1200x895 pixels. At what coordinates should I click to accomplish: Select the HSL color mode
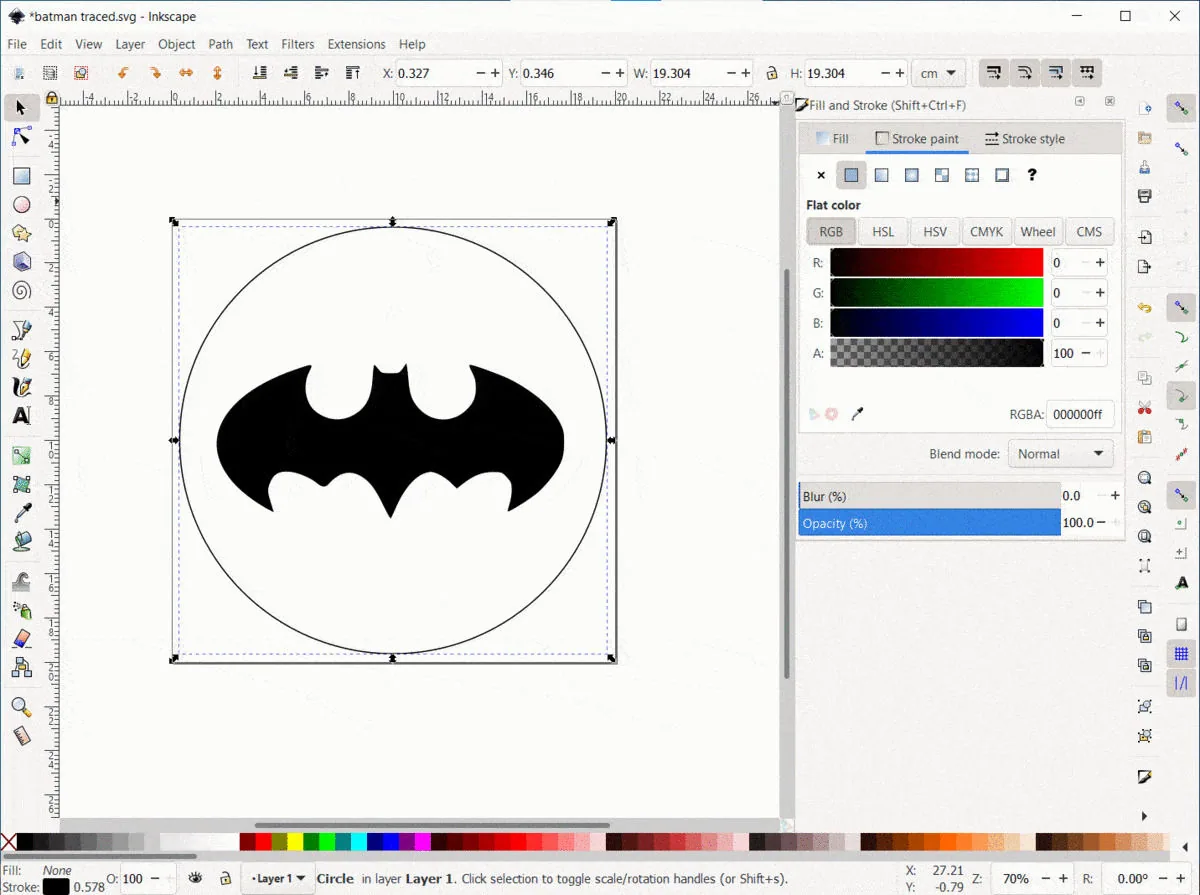[x=883, y=231]
